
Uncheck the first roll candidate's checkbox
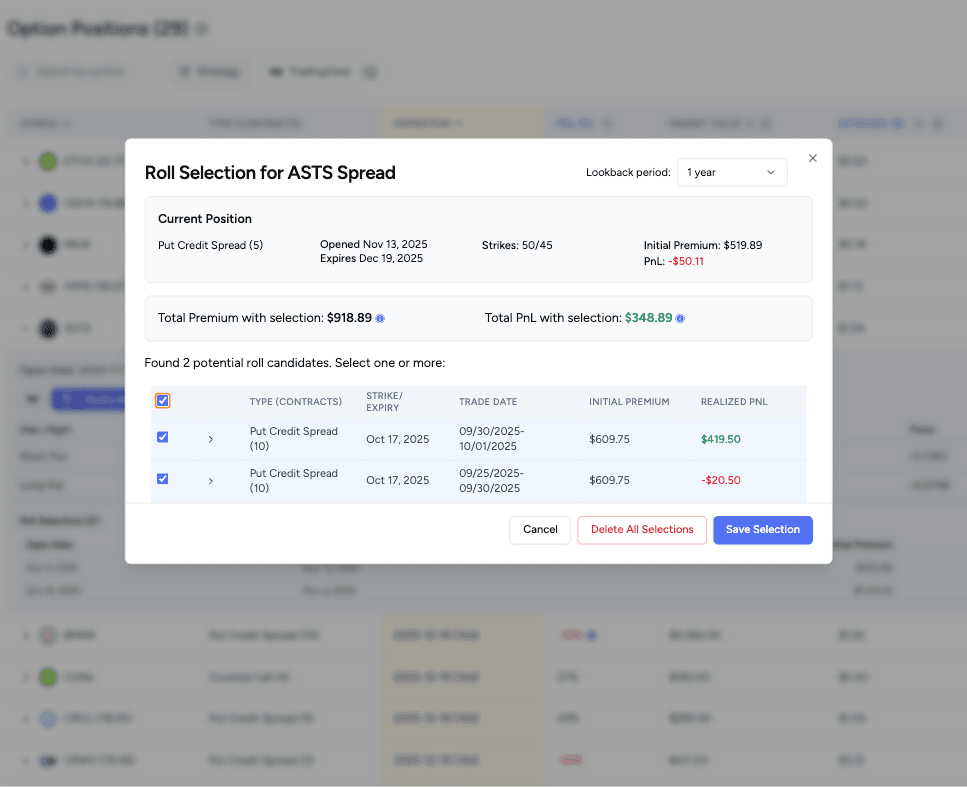(x=163, y=437)
